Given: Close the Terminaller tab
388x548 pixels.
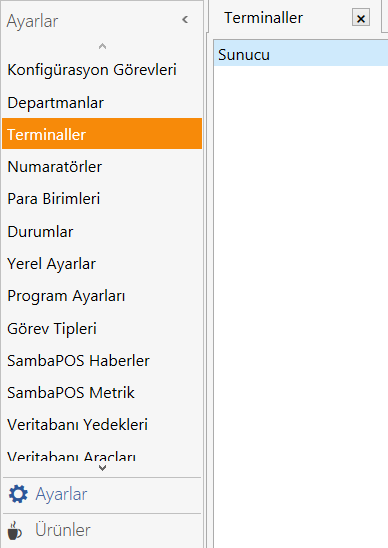Looking at the screenshot, I should [361, 17].
